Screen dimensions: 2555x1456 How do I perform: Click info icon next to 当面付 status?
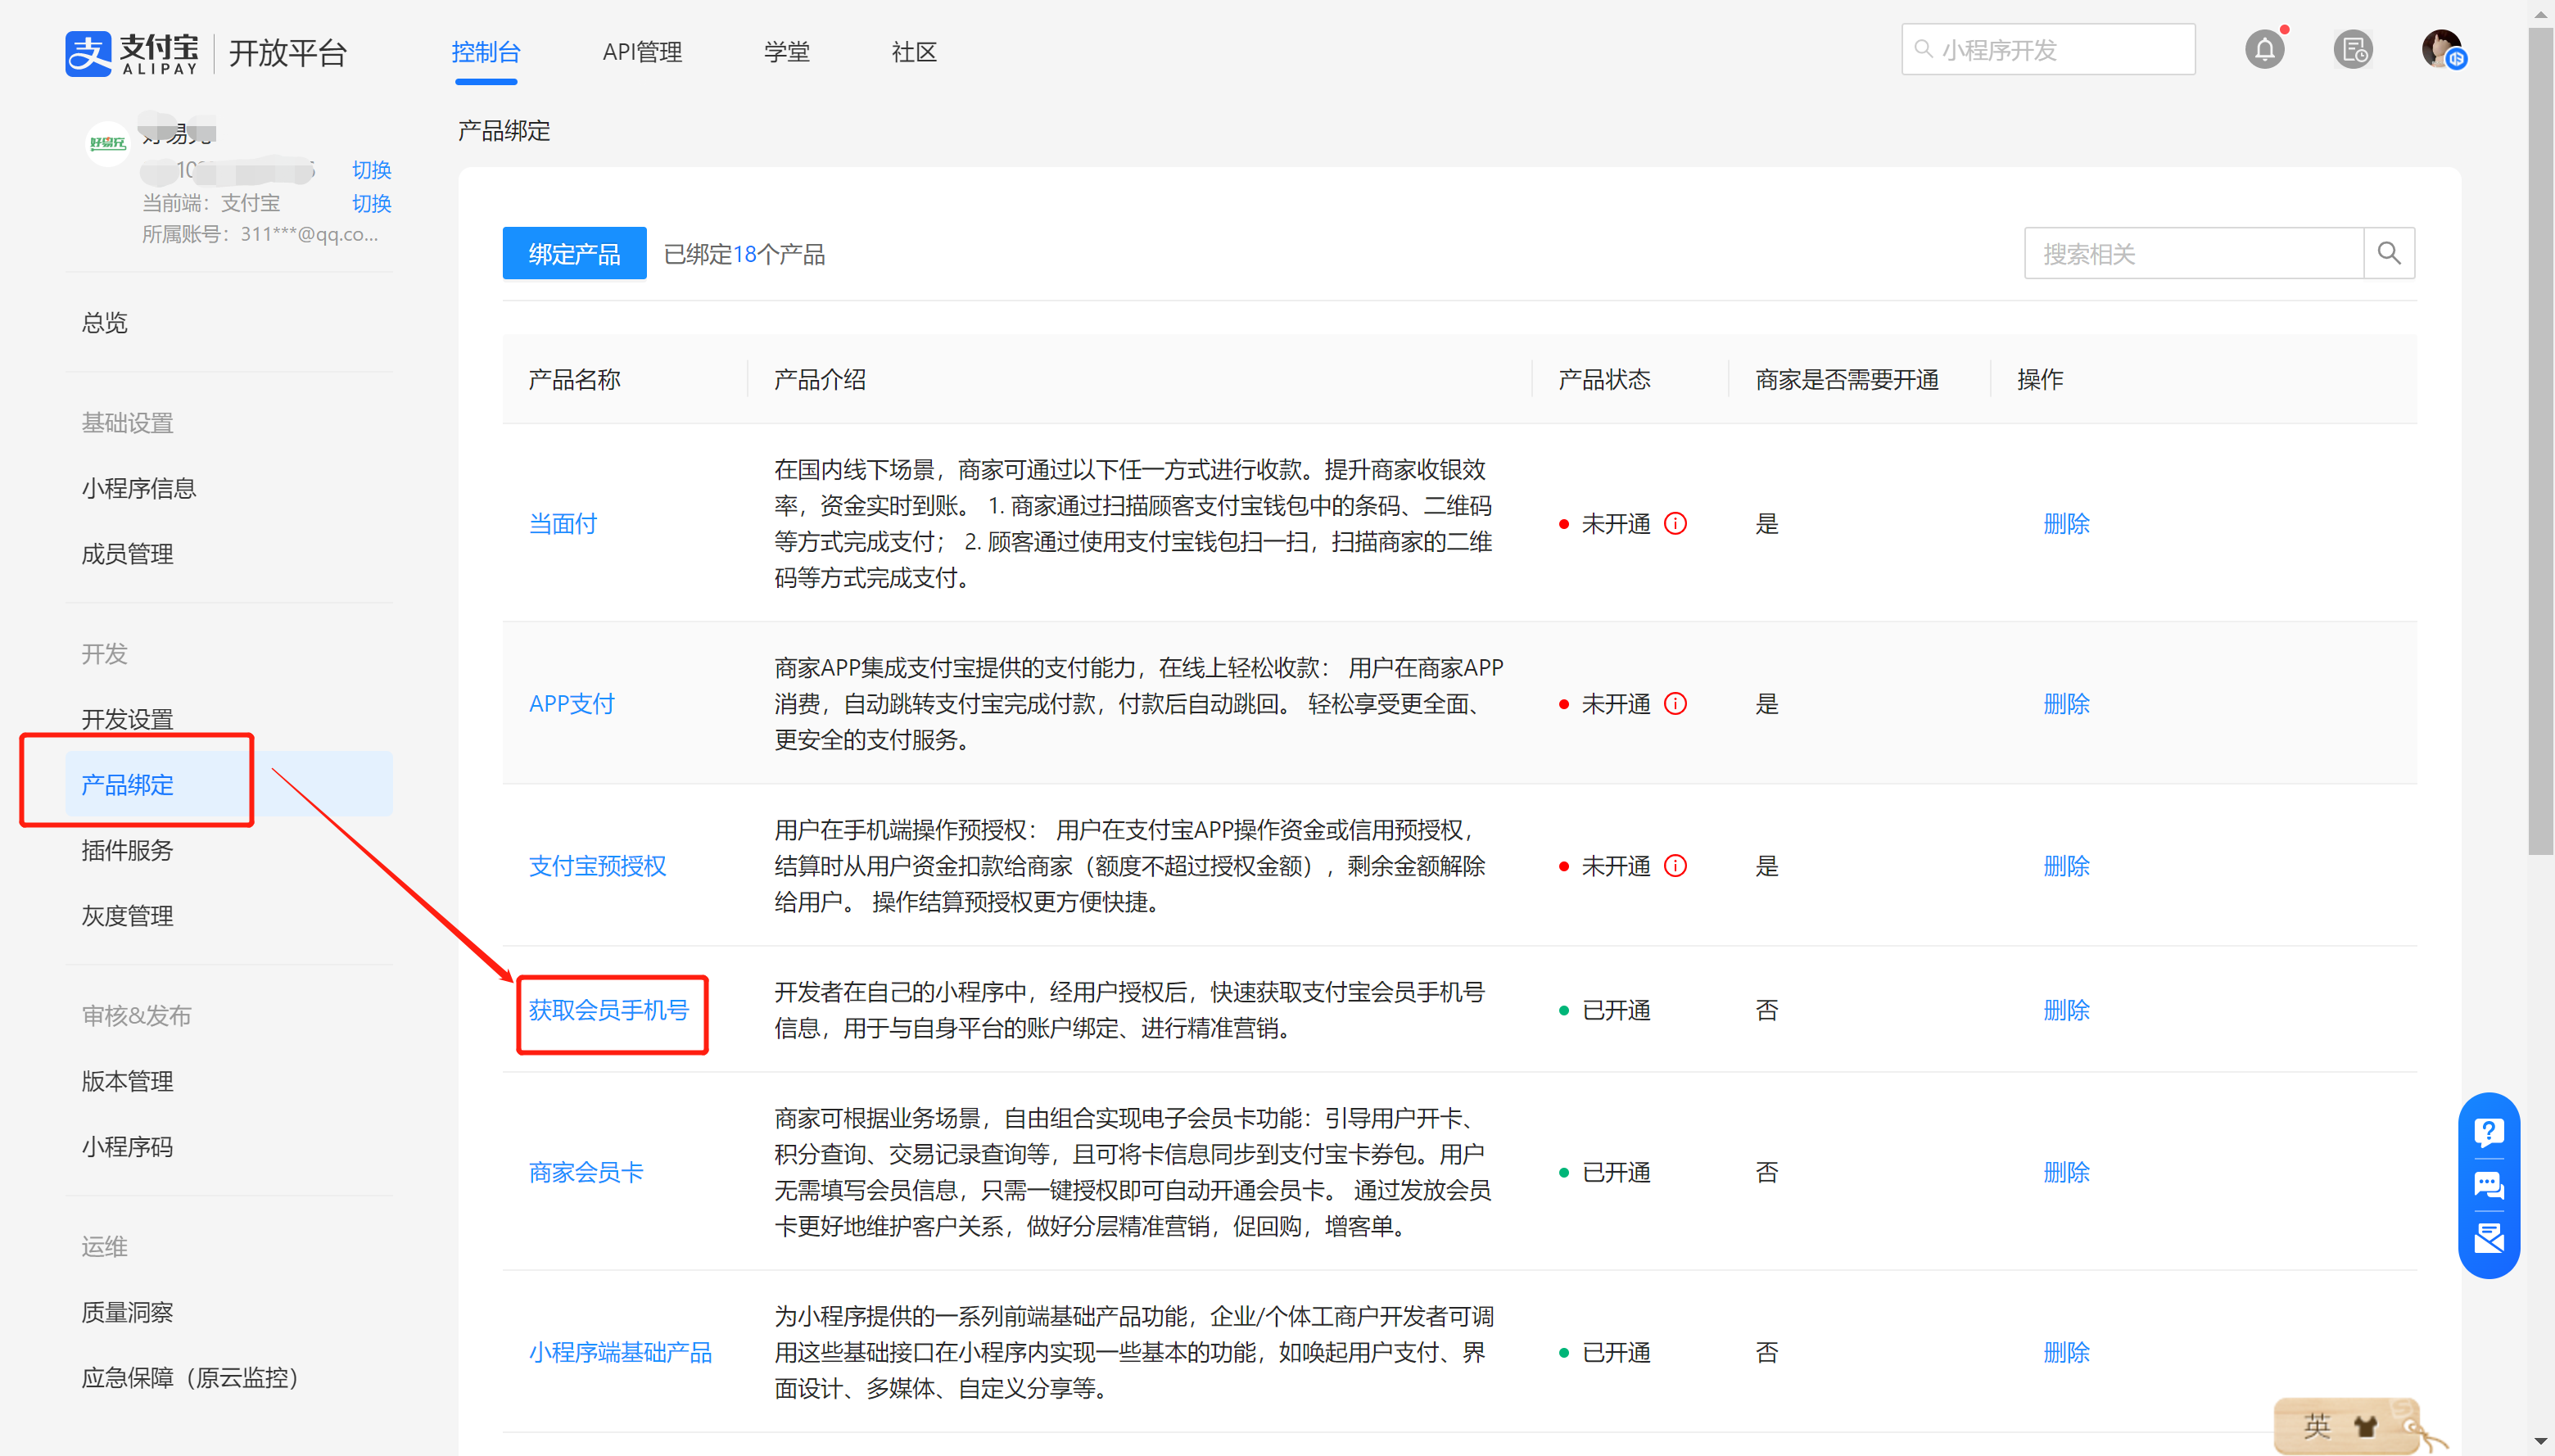(x=1675, y=523)
